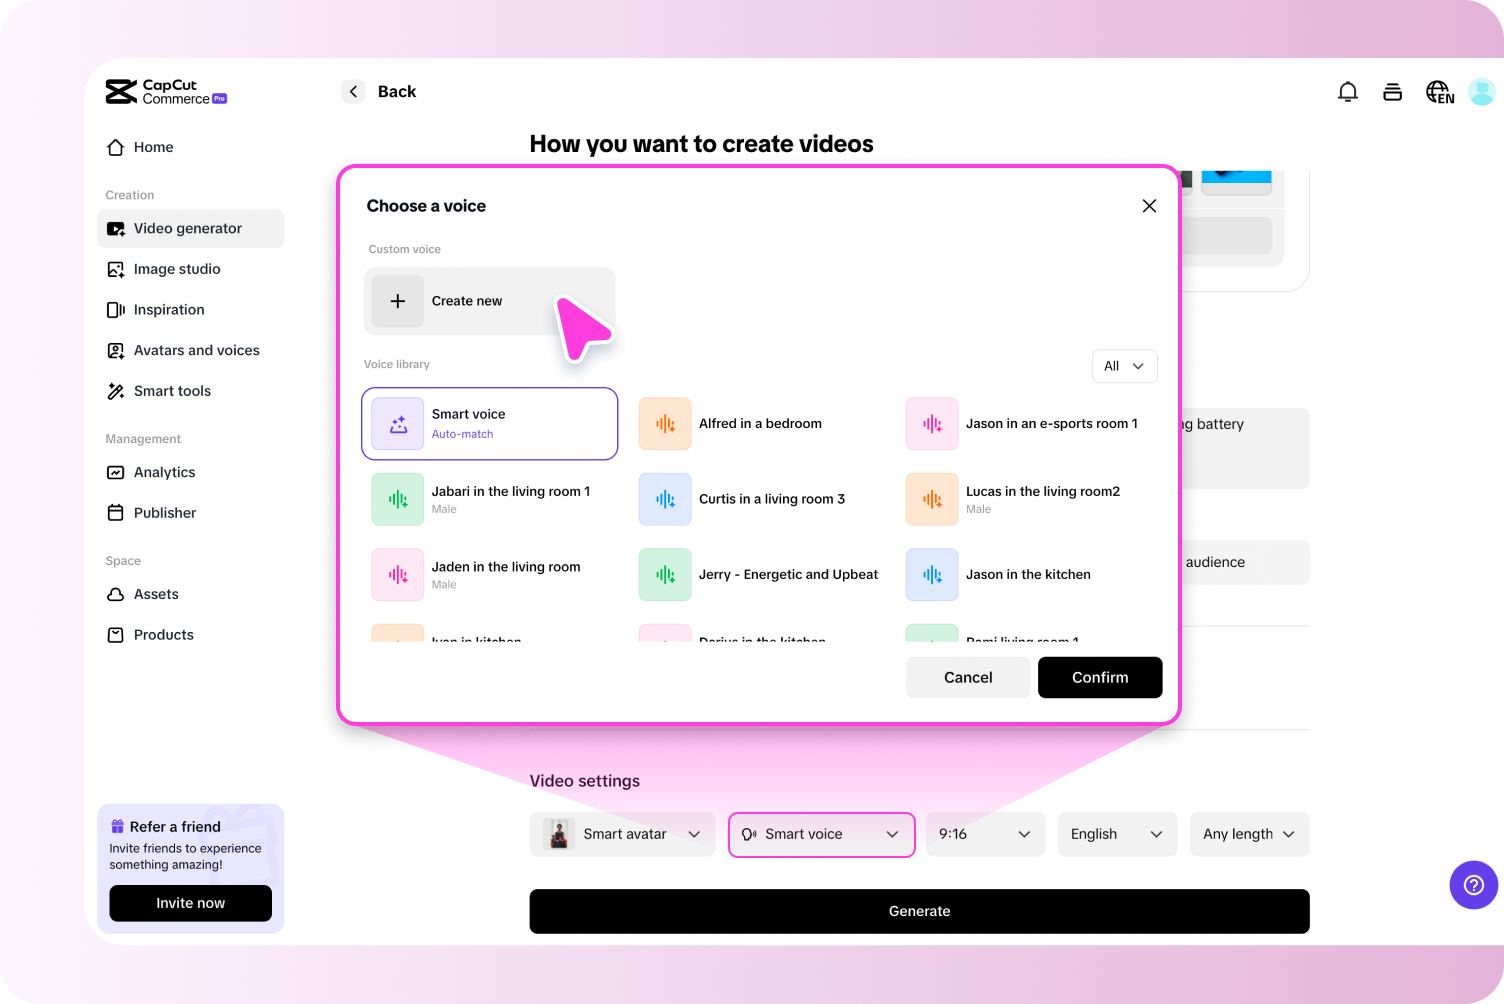1504x1004 pixels.
Task: Click Auto-match label under Smart voice
Action: (x=462, y=434)
